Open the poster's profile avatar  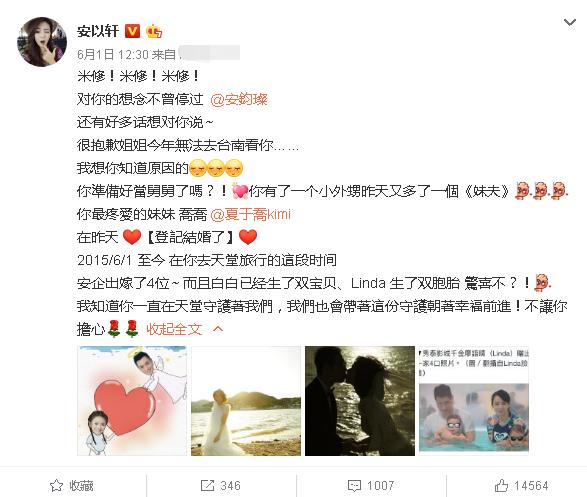[x=42, y=42]
